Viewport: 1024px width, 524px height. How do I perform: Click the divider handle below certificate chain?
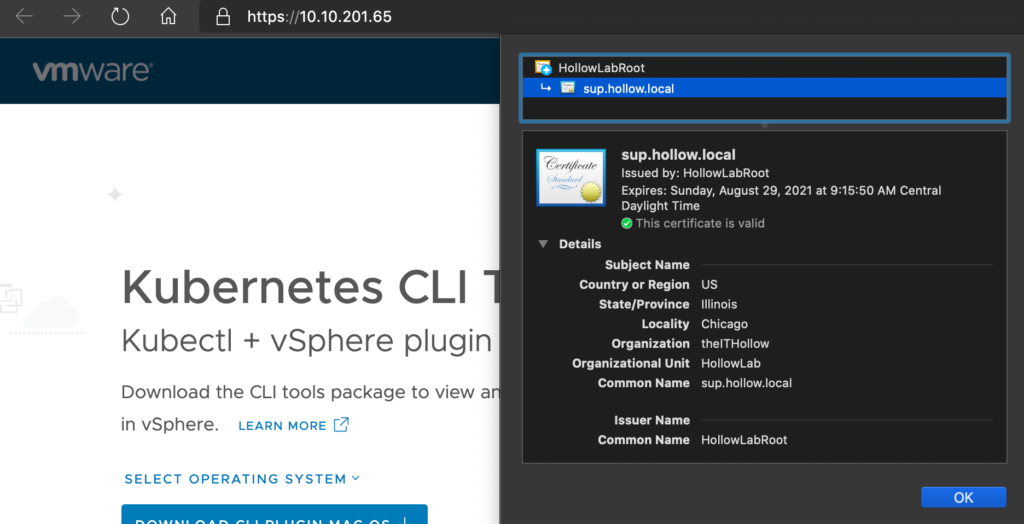[x=764, y=126]
